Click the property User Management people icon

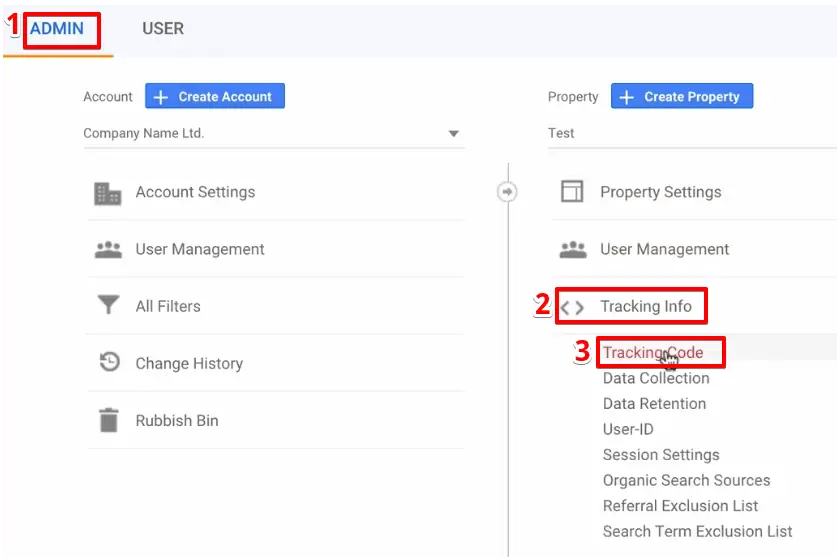[x=573, y=249]
